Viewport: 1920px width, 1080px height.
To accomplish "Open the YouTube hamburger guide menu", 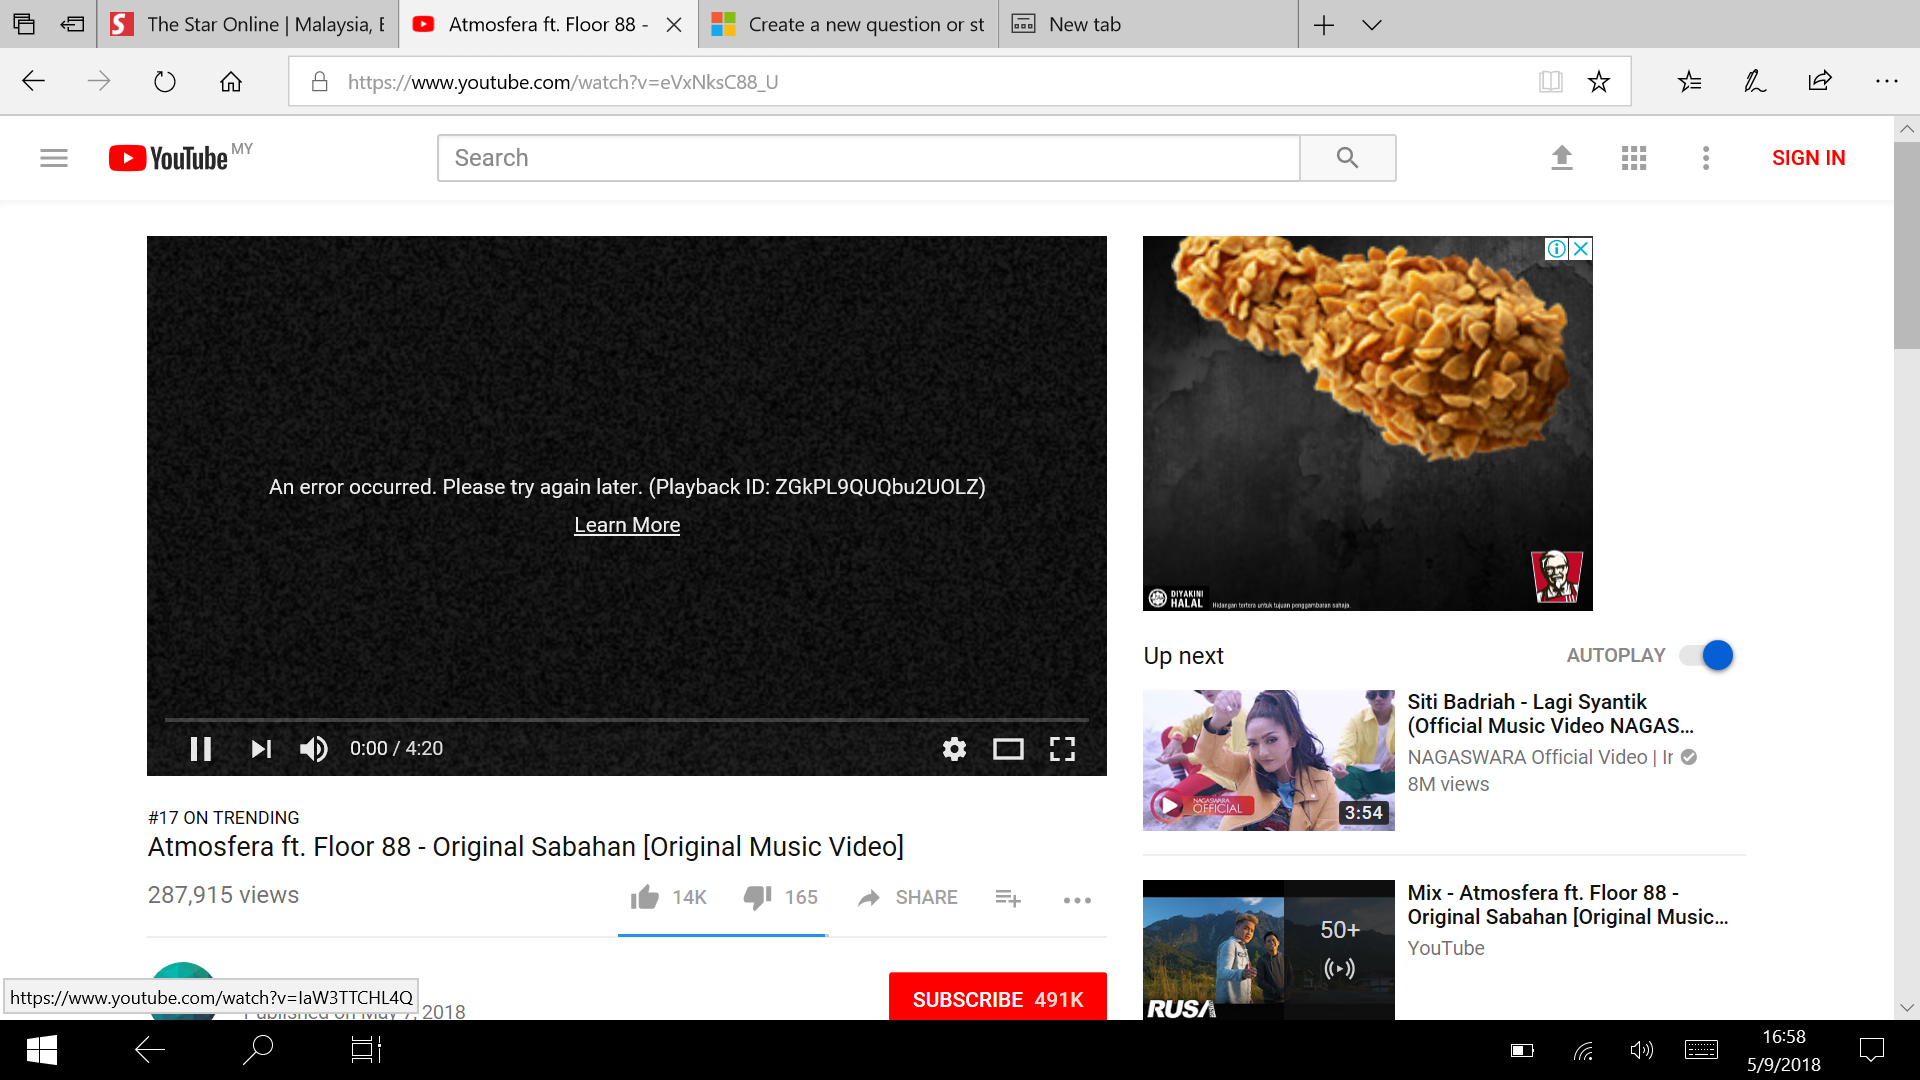I will pyautogui.click(x=54, y=158).
